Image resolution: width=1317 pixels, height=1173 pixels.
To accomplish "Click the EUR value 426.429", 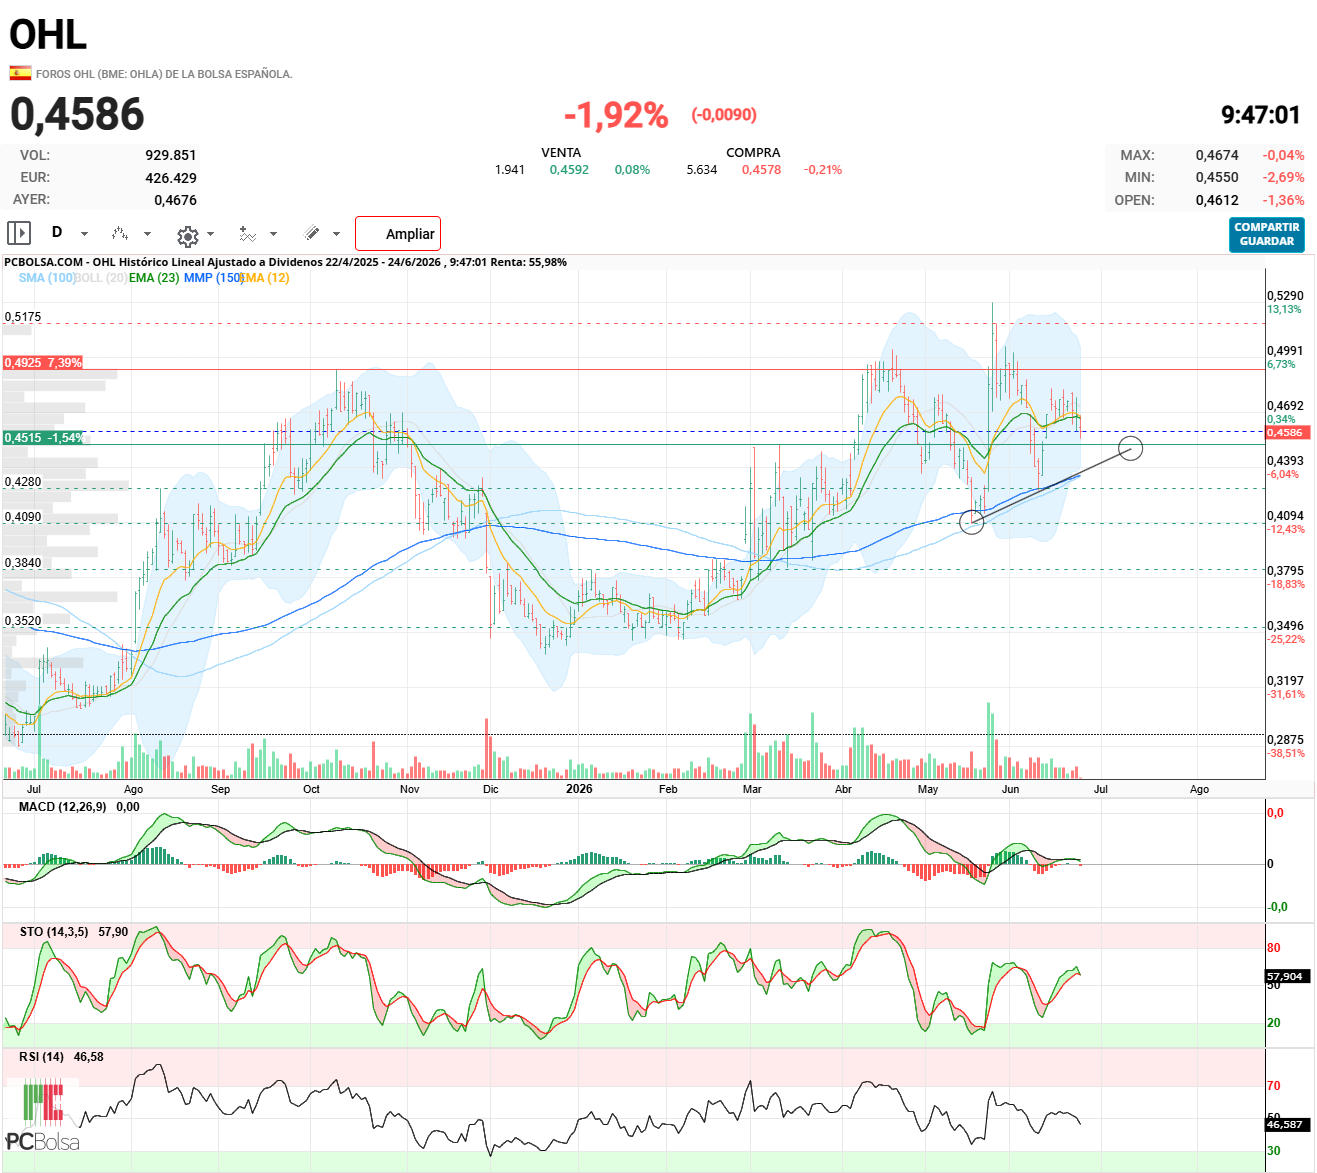I will point(171,178).
